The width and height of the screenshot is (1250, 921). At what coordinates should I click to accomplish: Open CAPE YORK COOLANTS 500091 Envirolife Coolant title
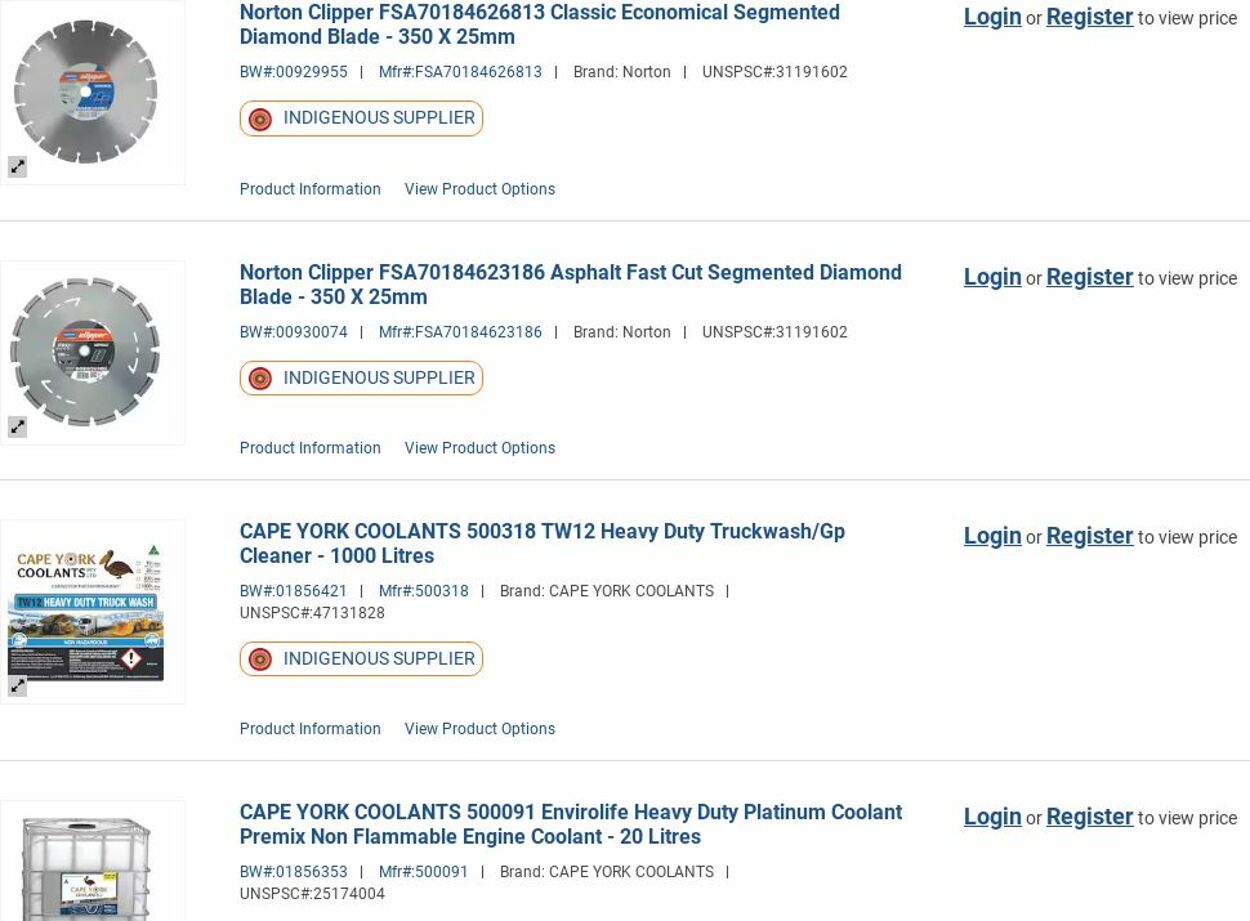[570, 824]
